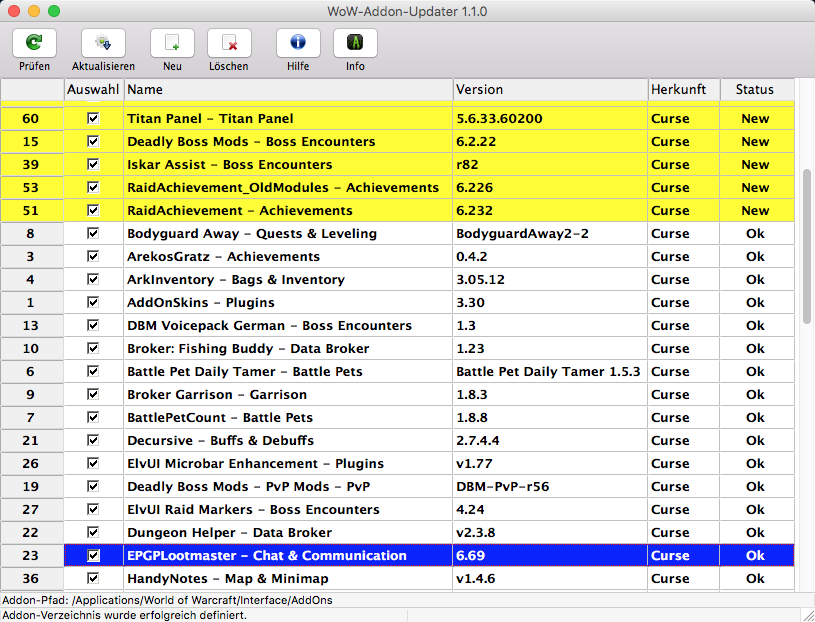Toggle the HandyNotes checkbox

pyautogui.click(x=93, y=578)
